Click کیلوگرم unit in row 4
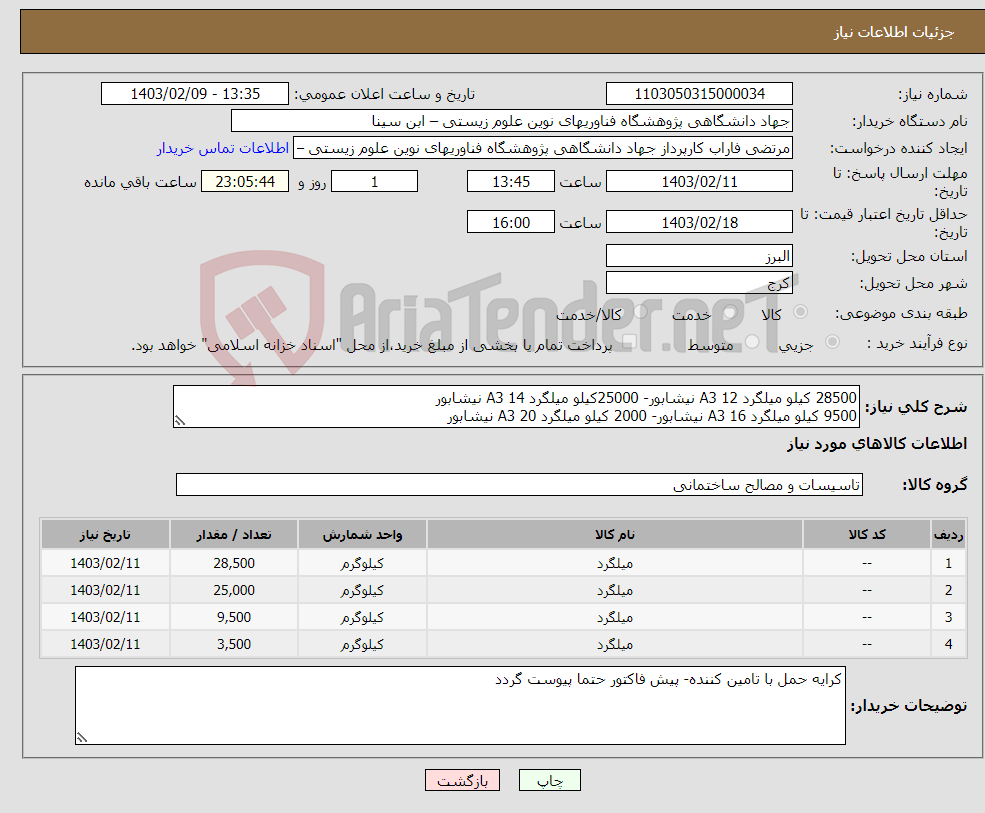This screenshot has width=985, height=813. 362,645
